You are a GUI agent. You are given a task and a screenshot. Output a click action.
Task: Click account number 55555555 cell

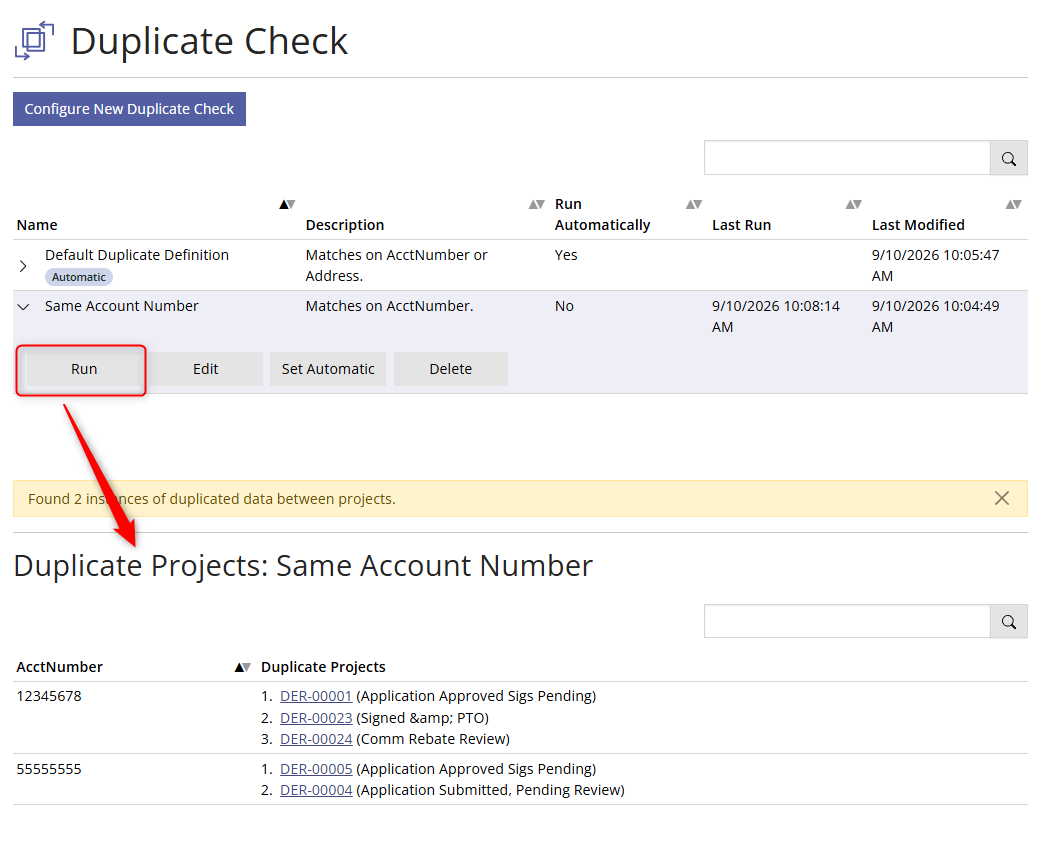49,769
